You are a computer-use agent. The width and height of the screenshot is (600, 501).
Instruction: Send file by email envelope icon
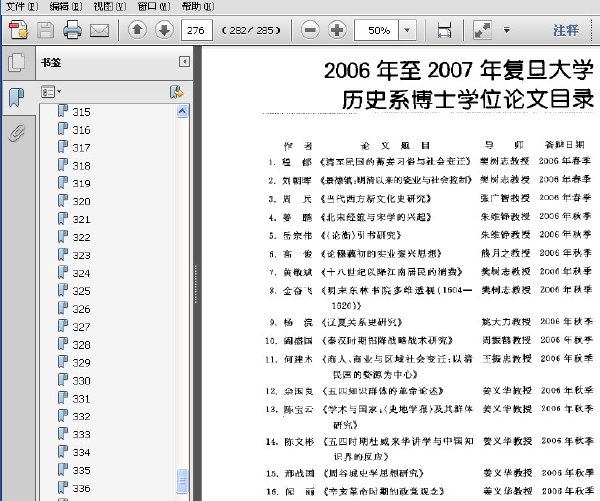[x=99, y=30]
